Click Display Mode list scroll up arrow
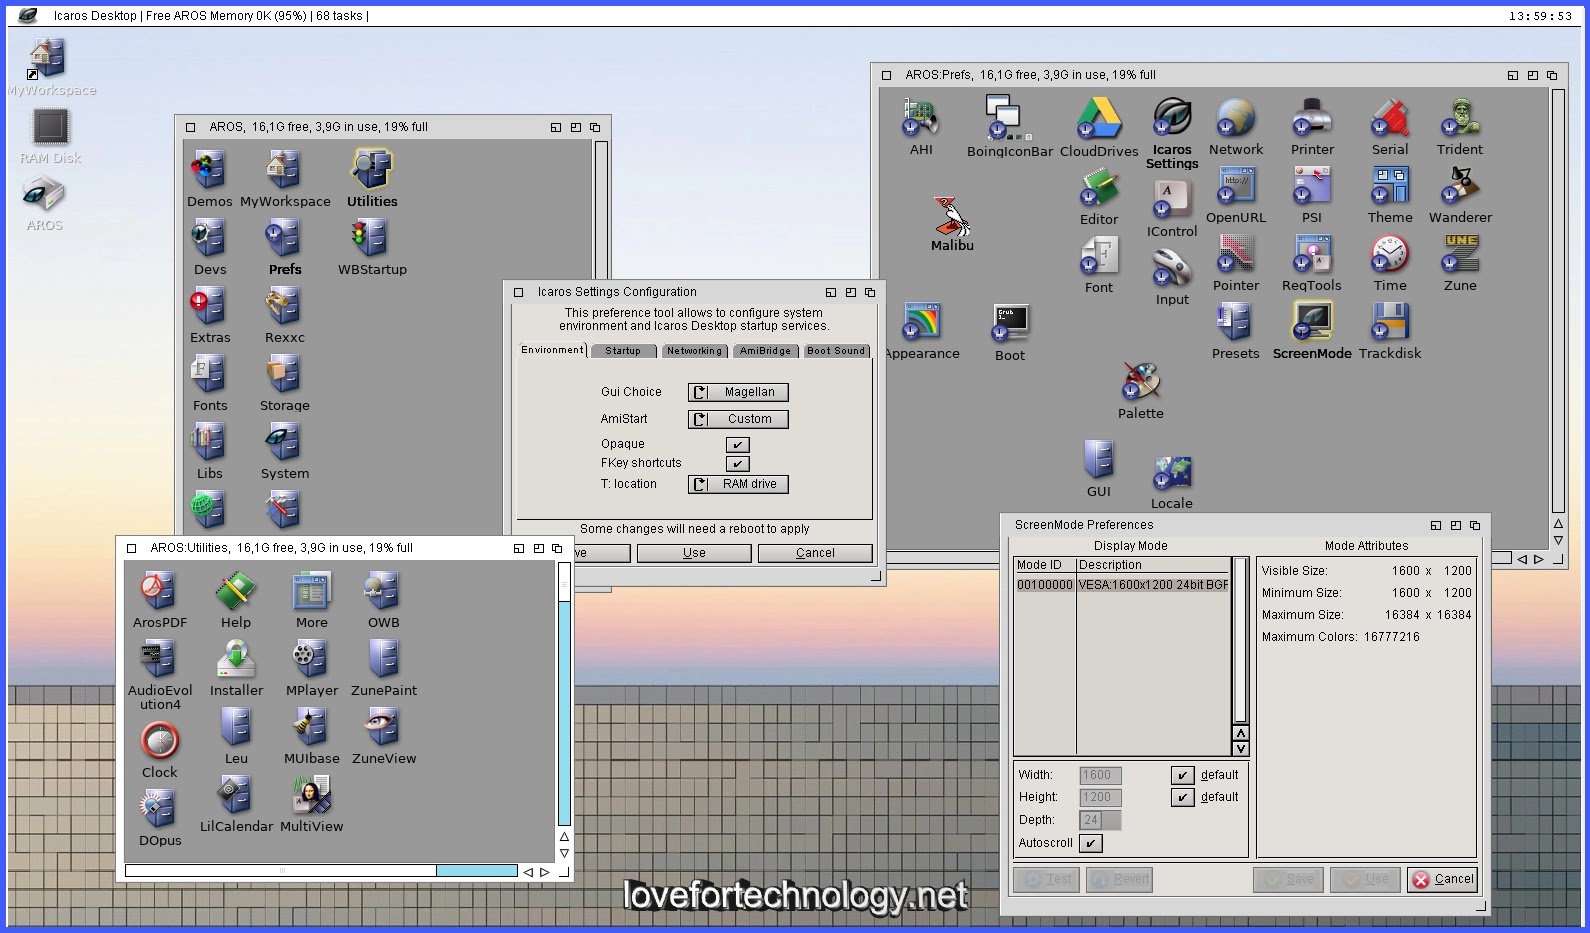 tap(1241, 734)
